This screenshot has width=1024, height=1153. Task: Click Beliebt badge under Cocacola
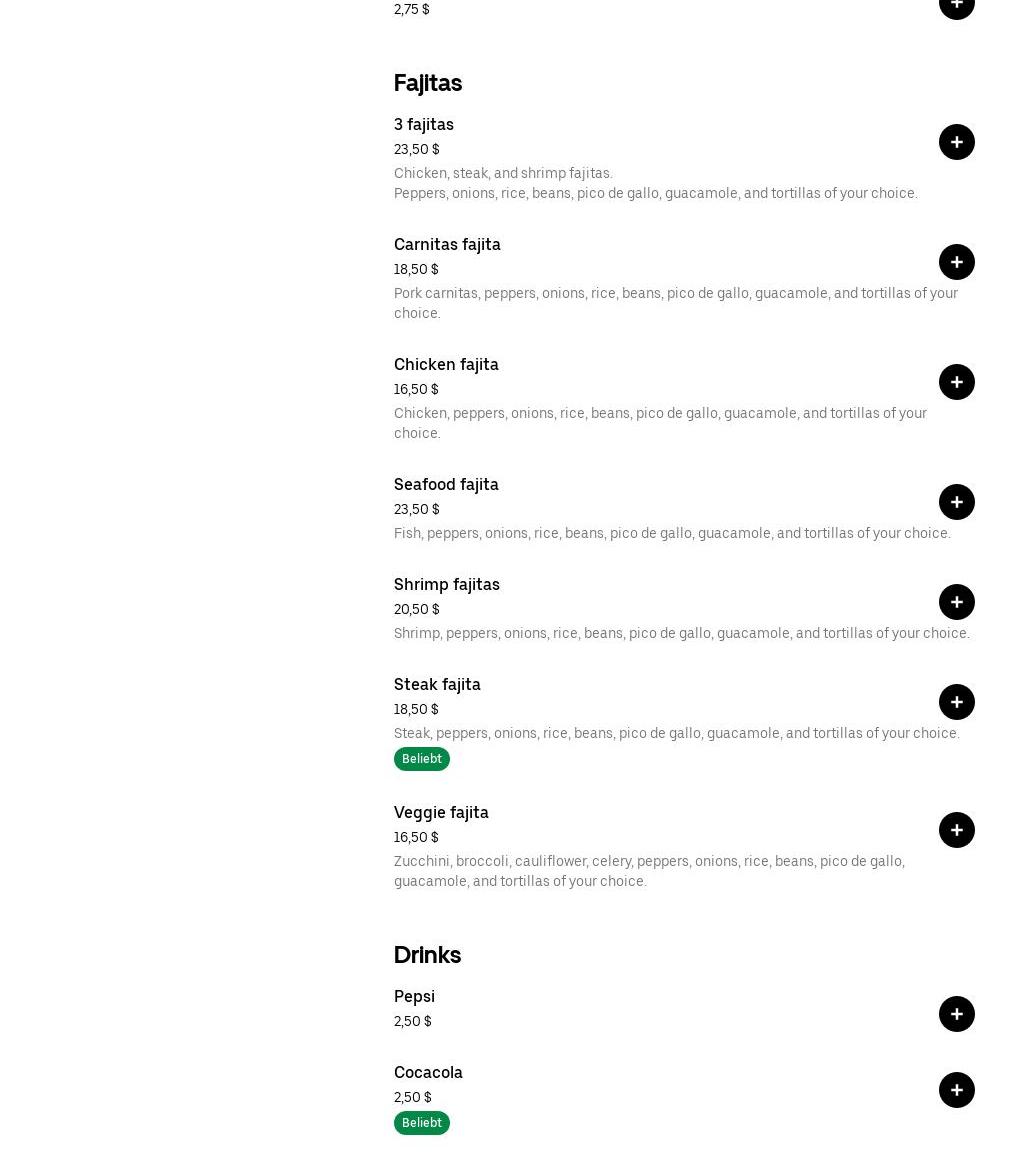point(421,1123)
